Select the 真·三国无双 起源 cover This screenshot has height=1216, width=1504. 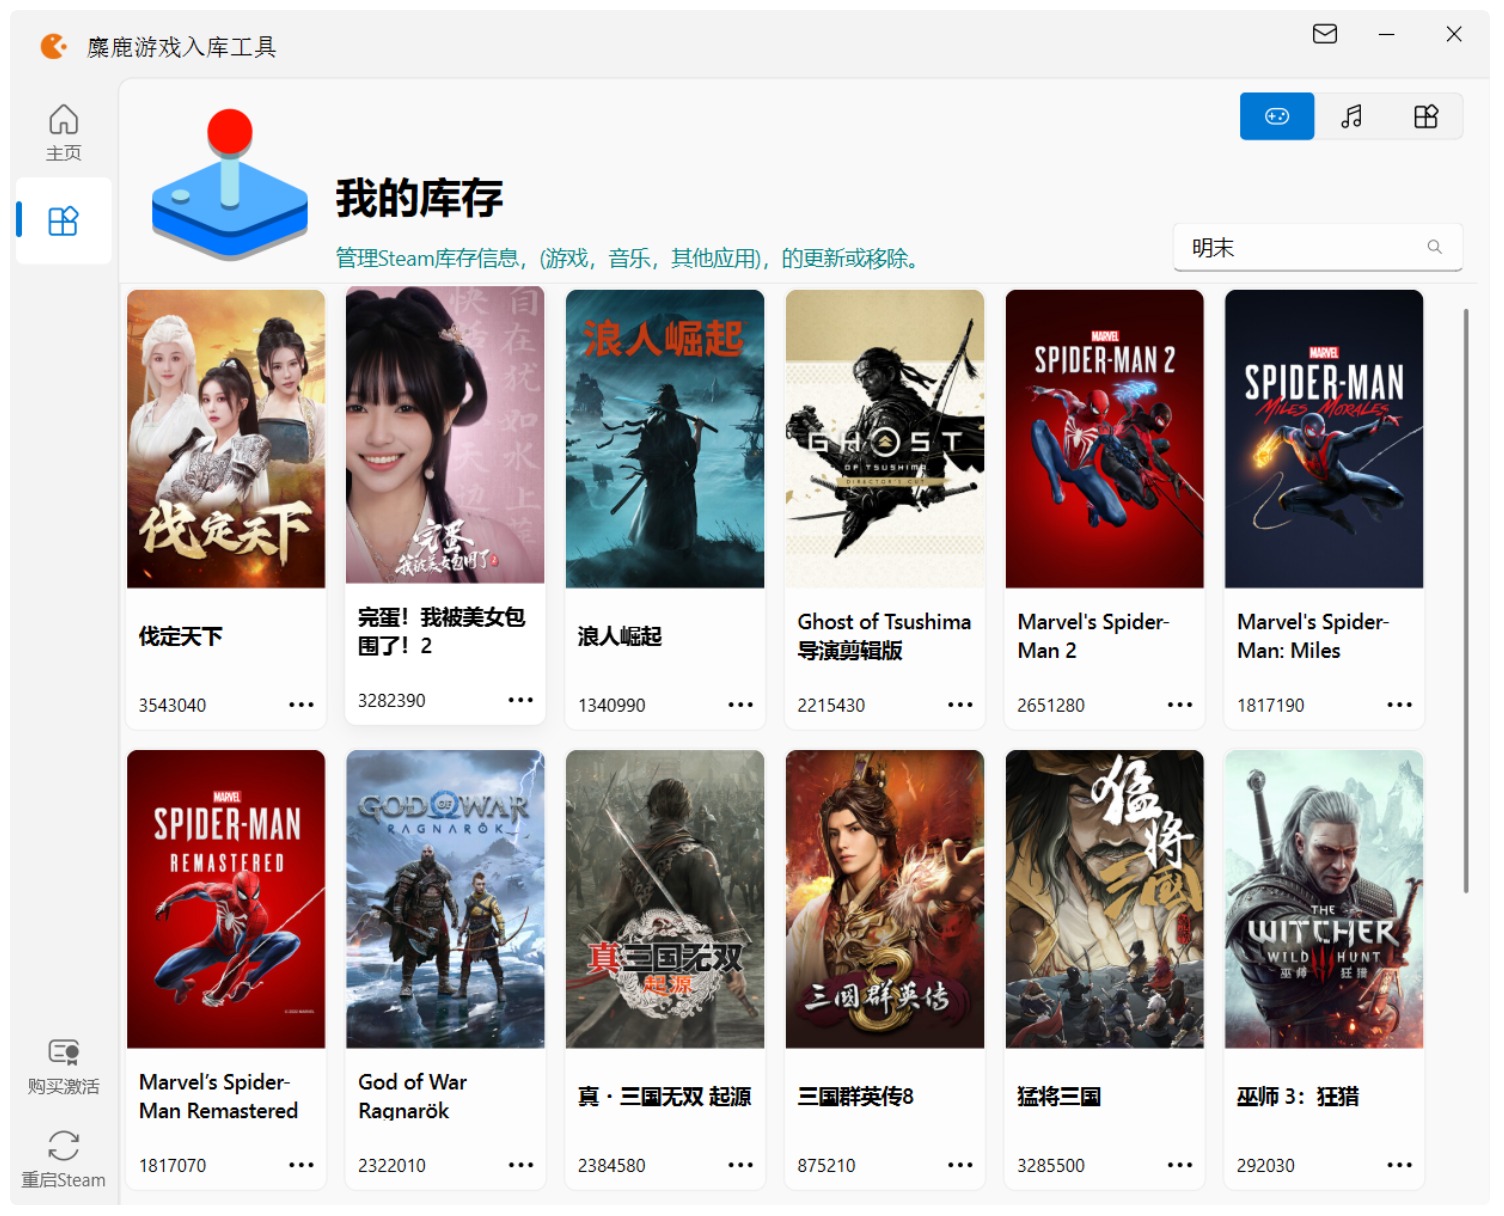[665, 899]
